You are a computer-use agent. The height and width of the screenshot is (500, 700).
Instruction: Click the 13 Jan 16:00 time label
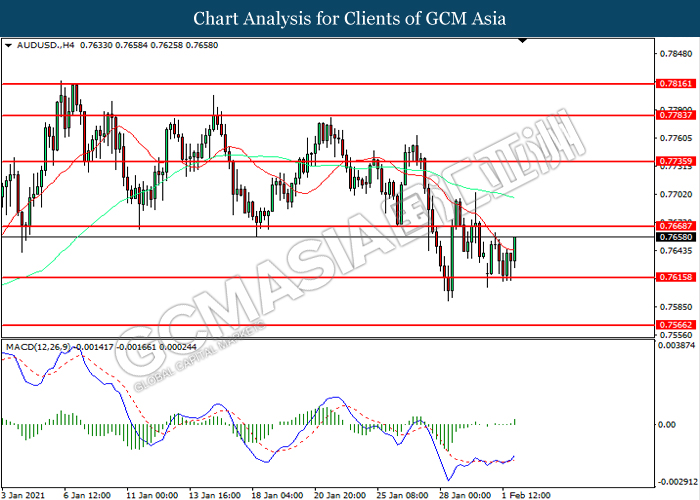click(x=214, y=495)
